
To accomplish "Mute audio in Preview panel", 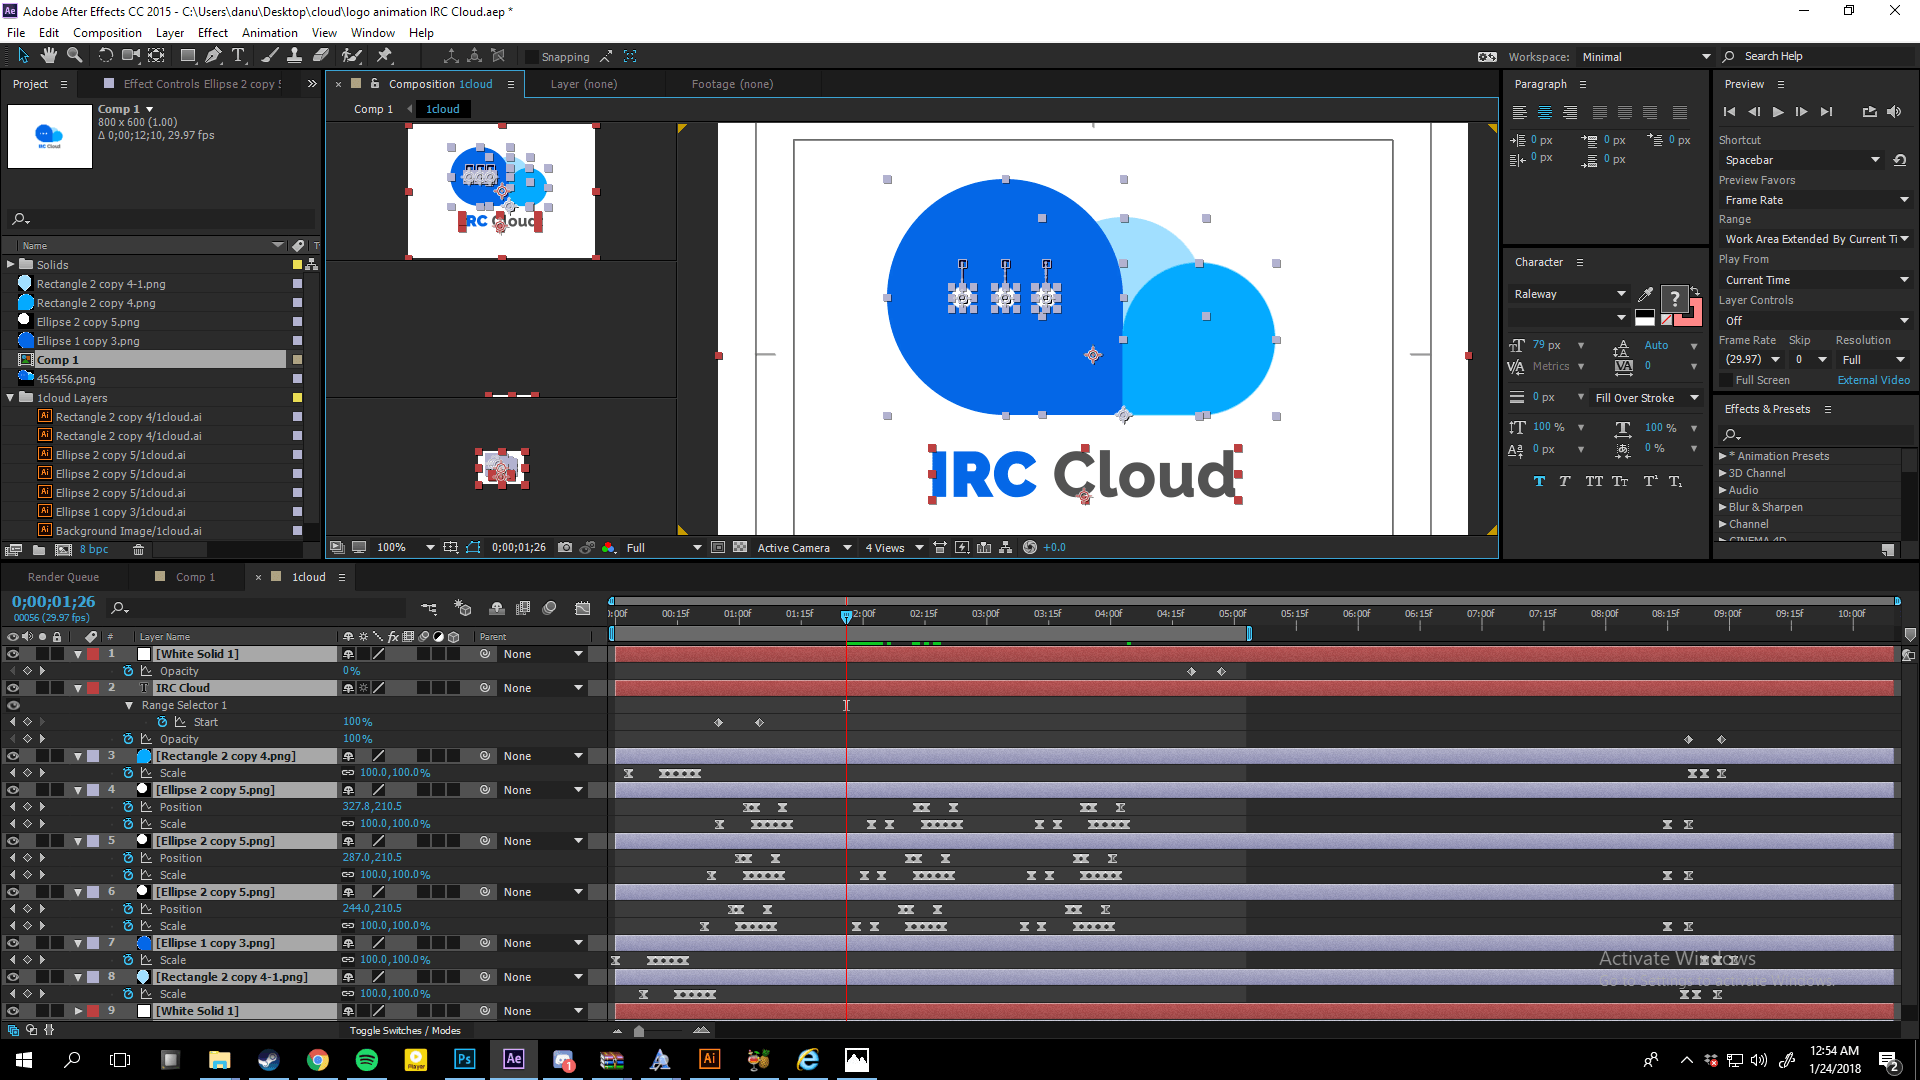I will [x=1894, y=112].
